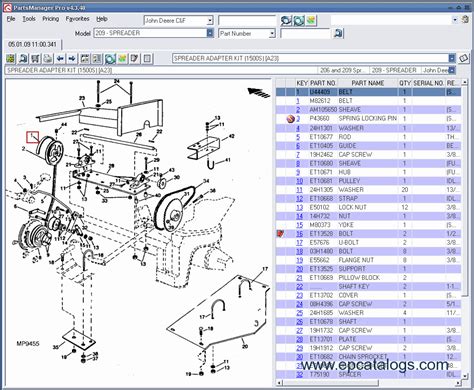Click the QTY column header
474x390 pixels.
(405, 83)
